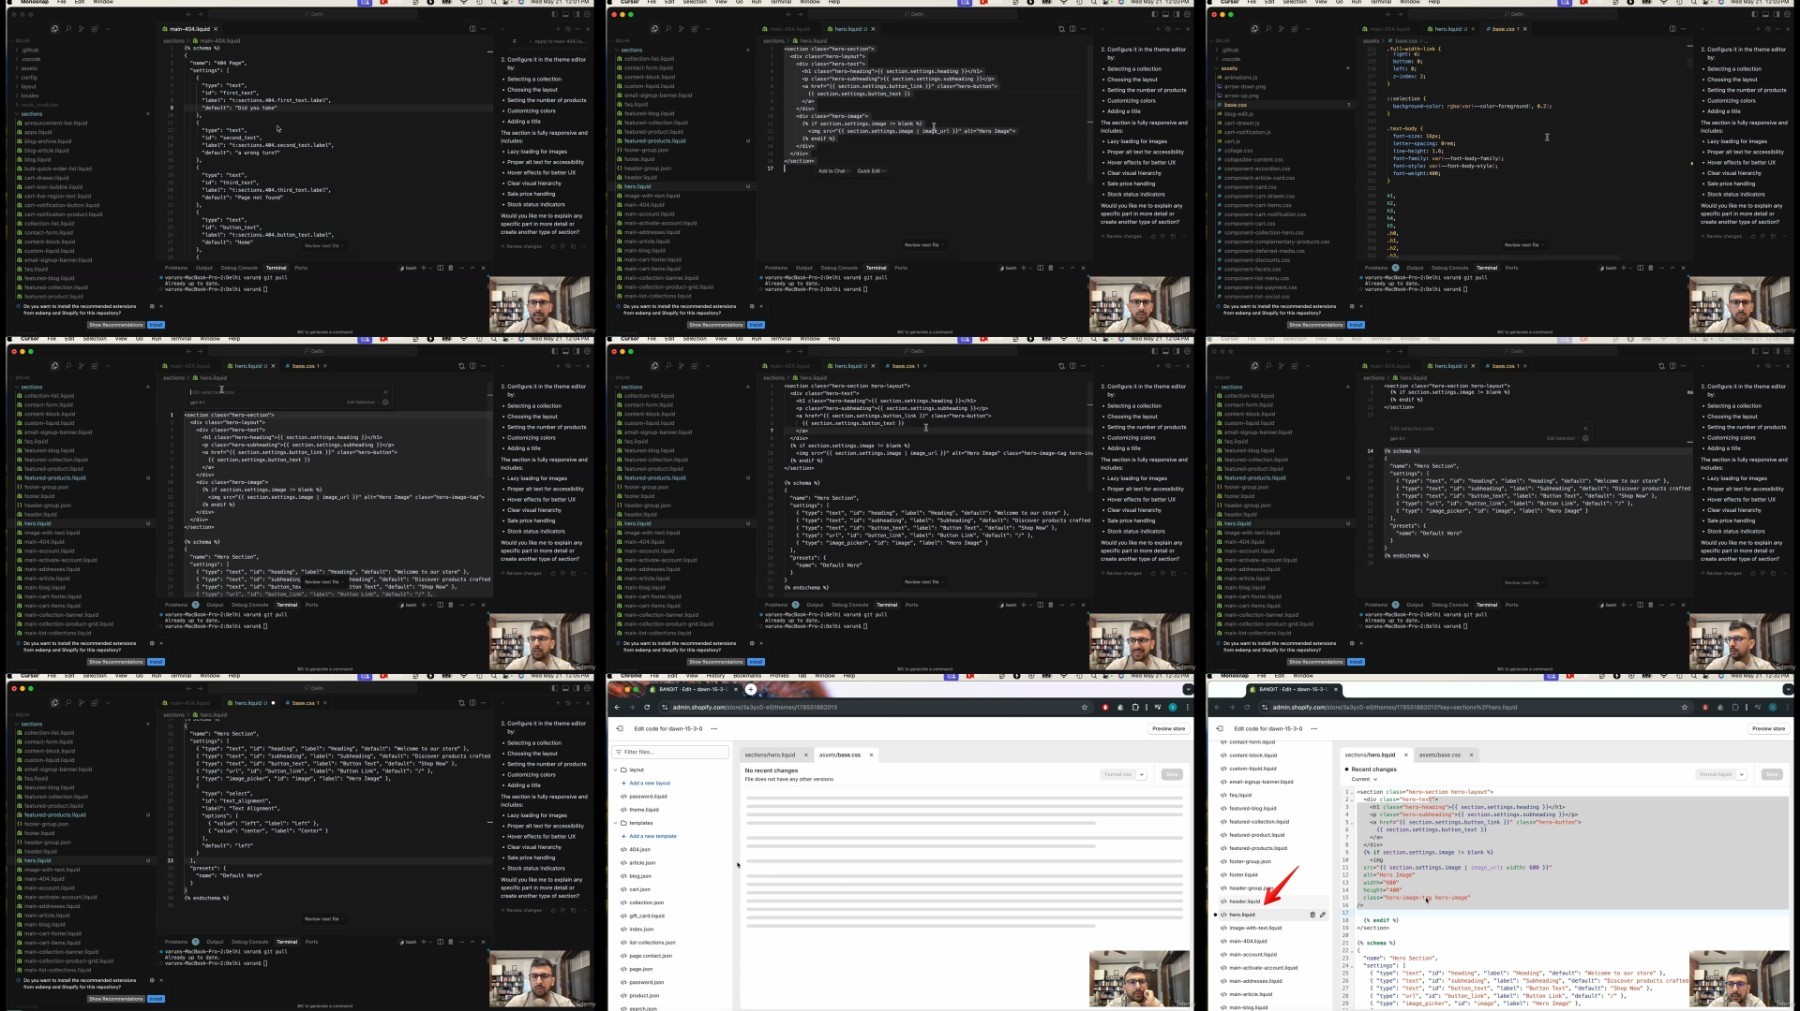Image resolution: width=1800 pixels, height=1011 pixels.
Task: Open Extensions icon in top-left Cursor frame
Action: coord(95,29)
